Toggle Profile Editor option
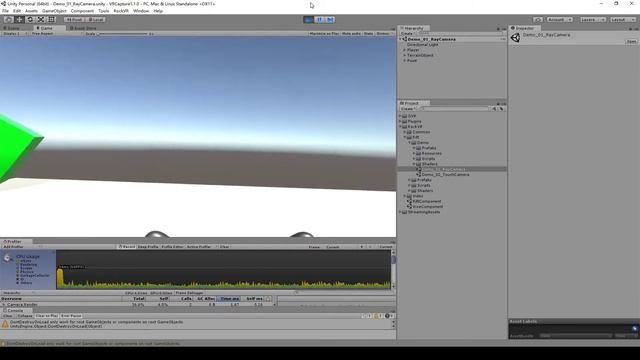640x360 pixels. pyautogui.click(x=173, y=247)
